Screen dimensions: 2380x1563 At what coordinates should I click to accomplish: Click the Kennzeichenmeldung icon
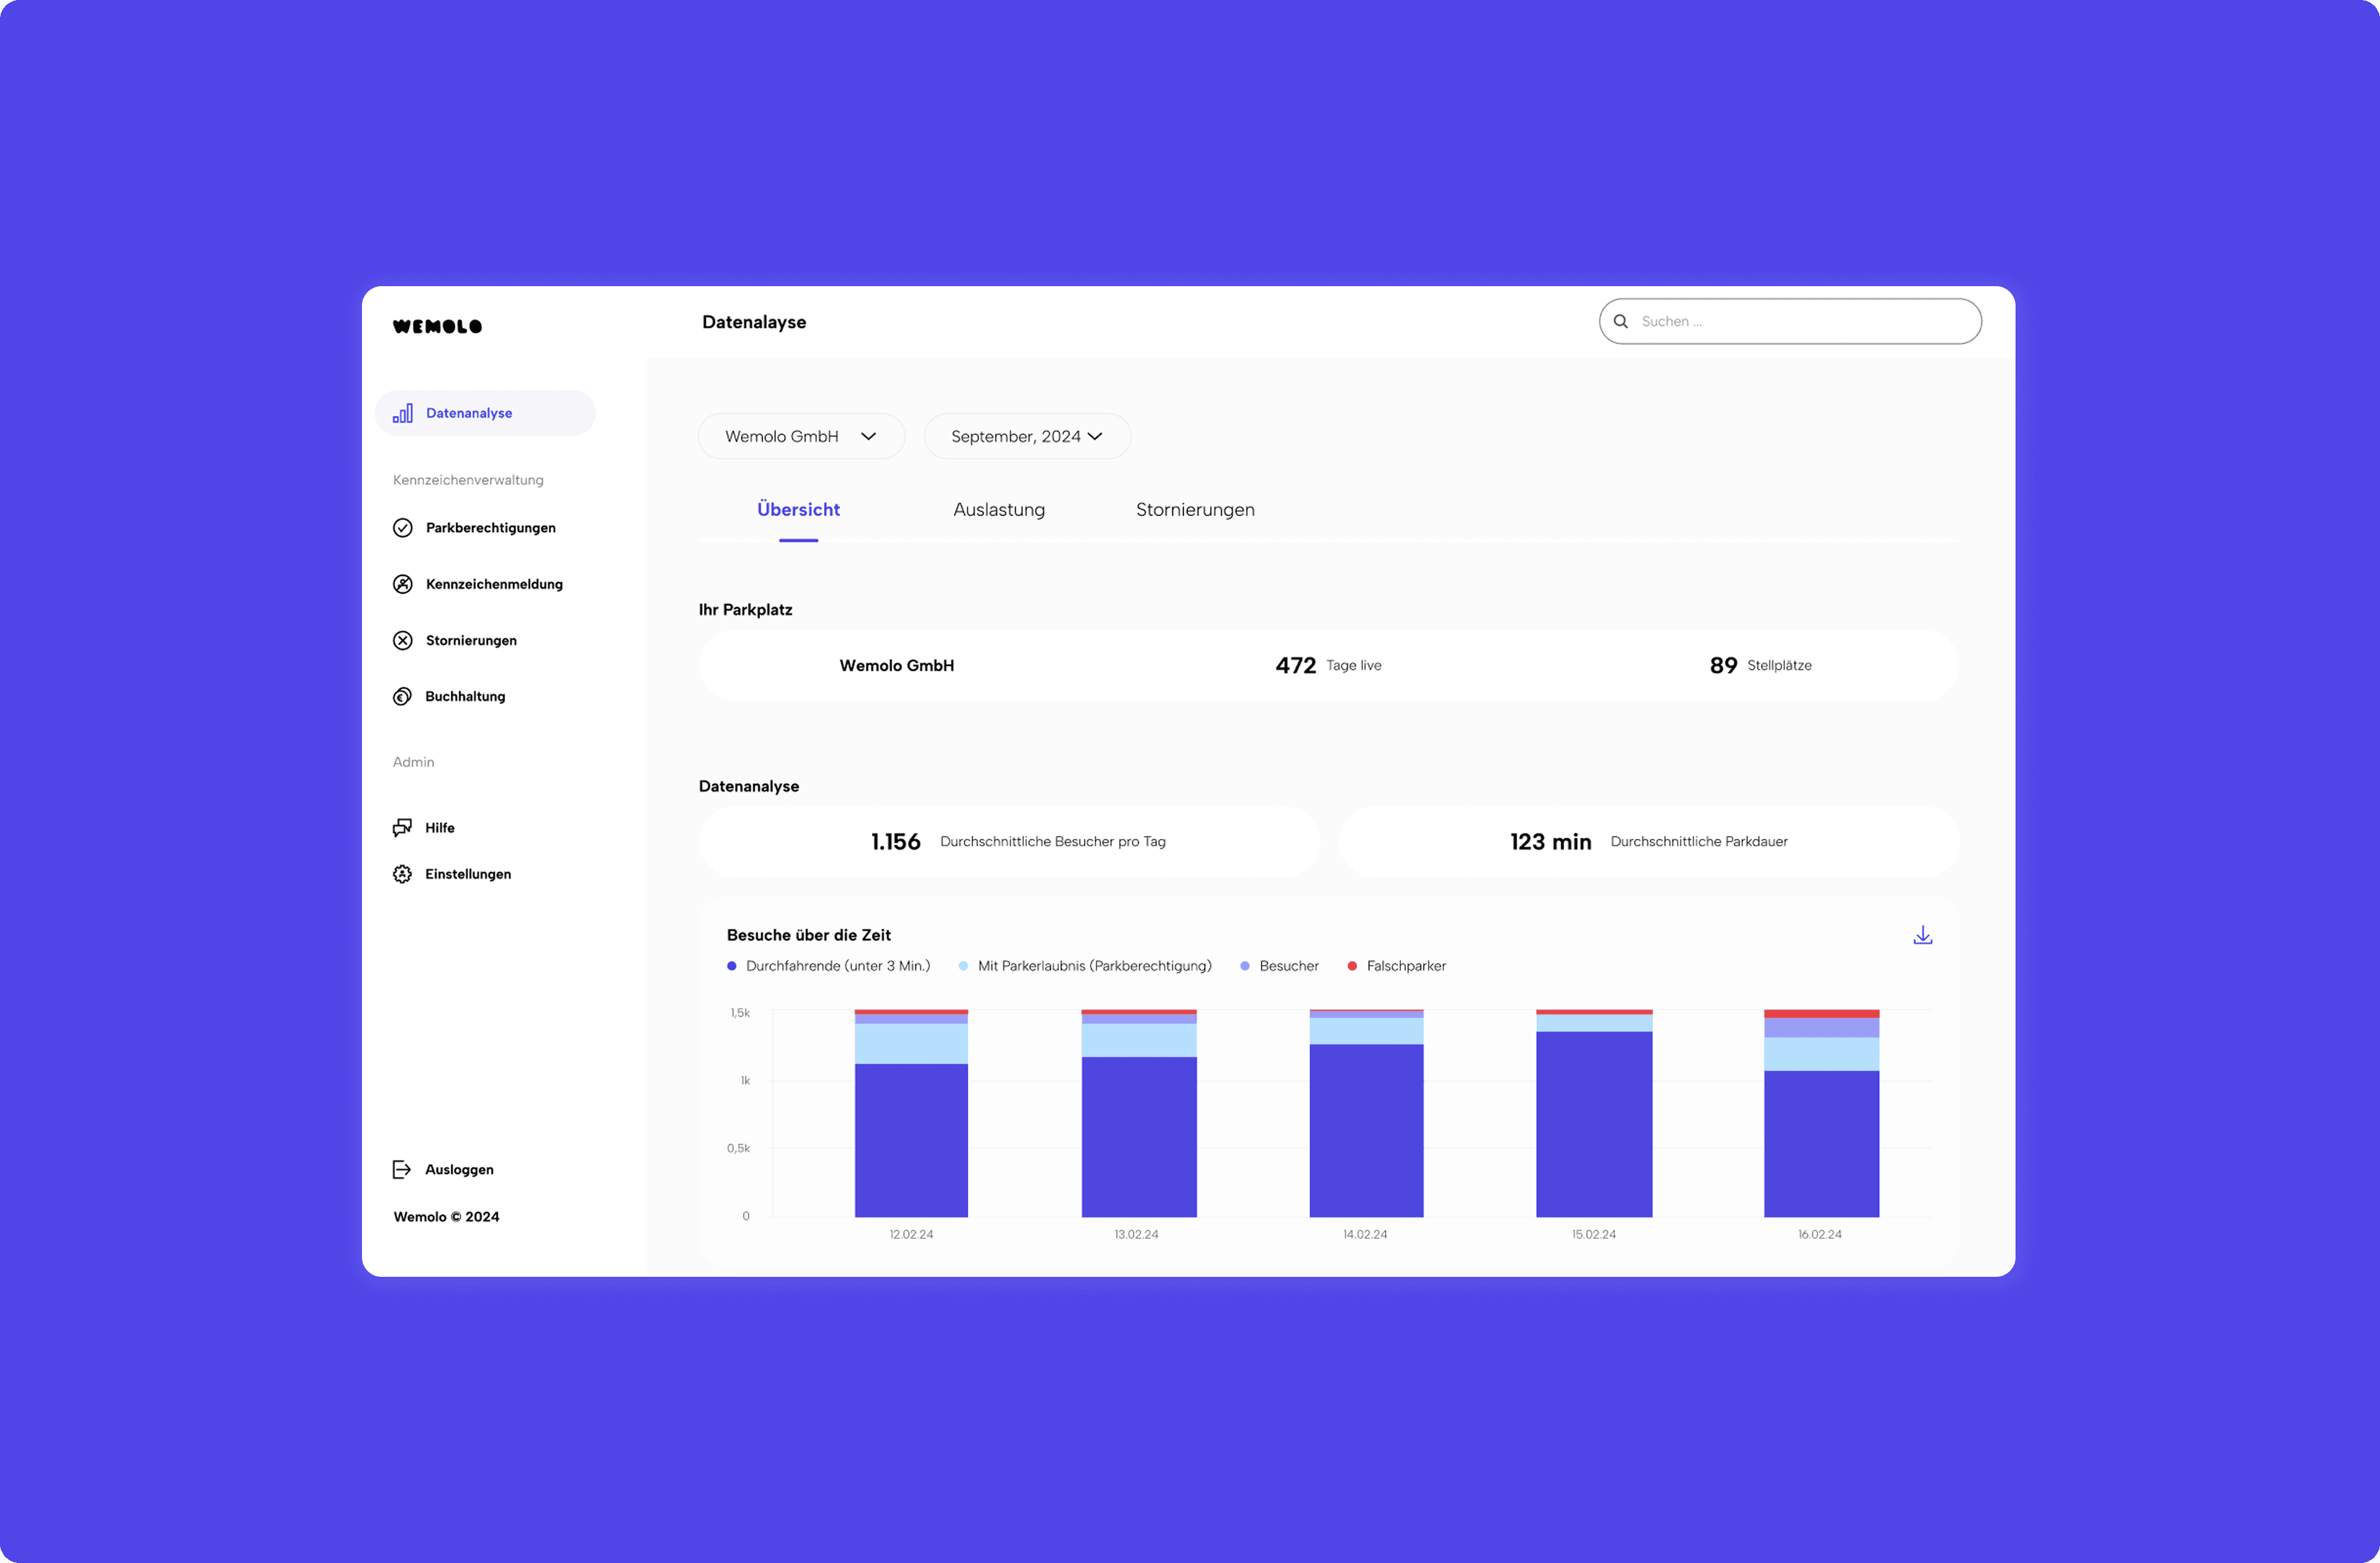coord(403,584)
